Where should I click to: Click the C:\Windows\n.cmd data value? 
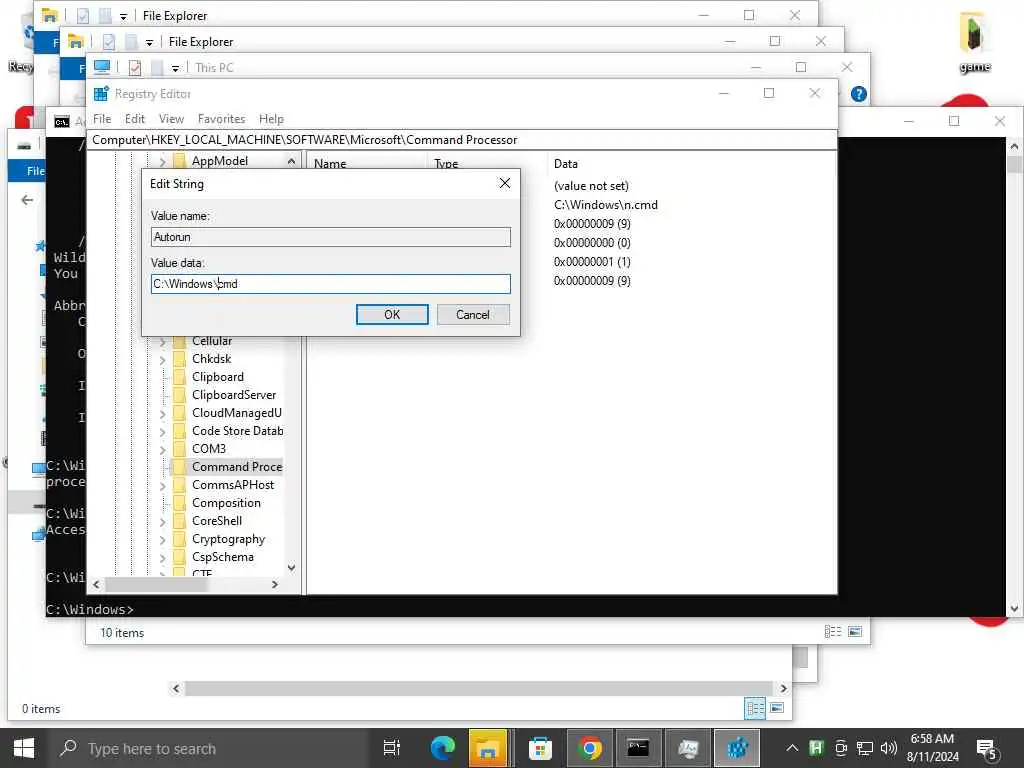coord(605,205)
